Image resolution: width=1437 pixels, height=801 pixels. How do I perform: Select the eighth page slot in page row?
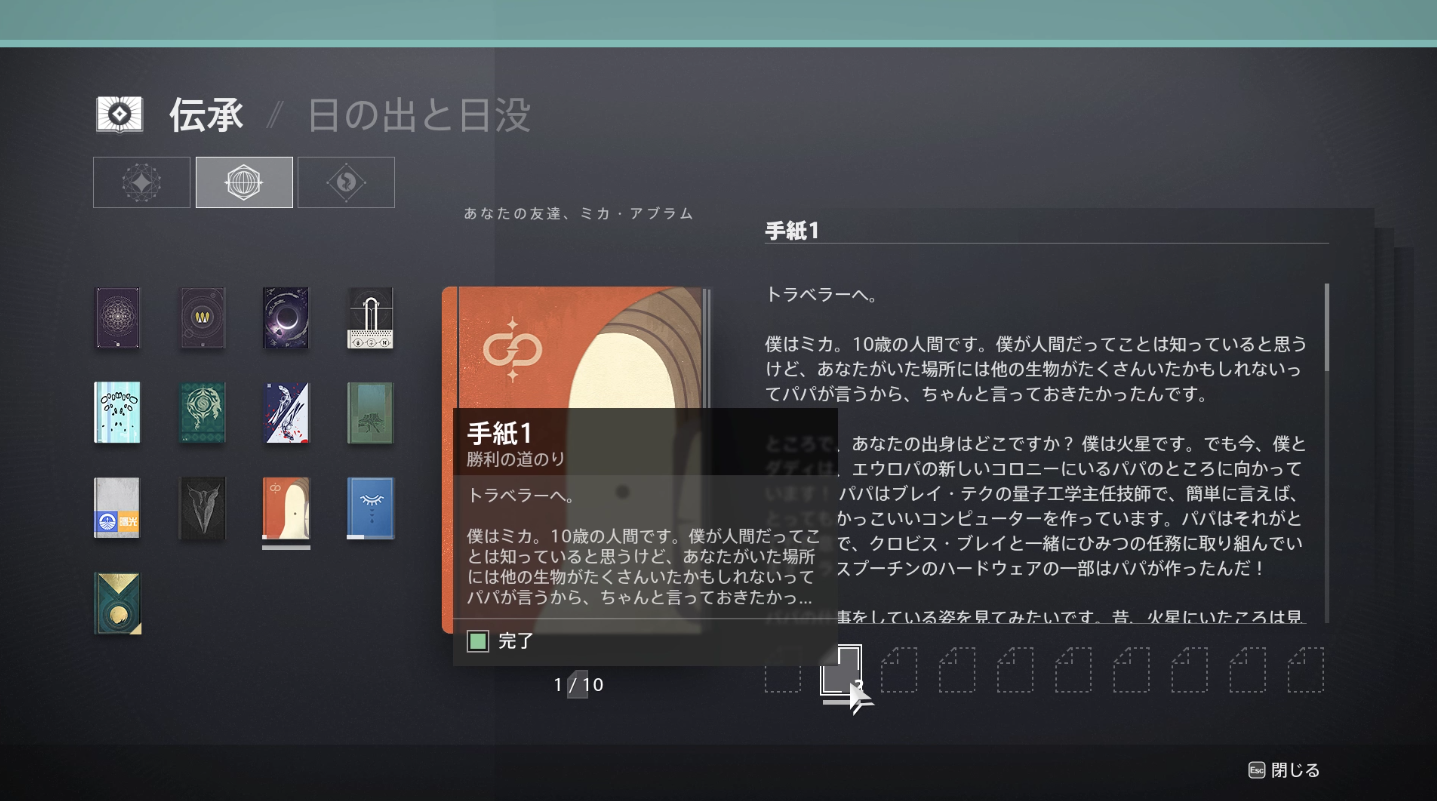coord(1189,670)
